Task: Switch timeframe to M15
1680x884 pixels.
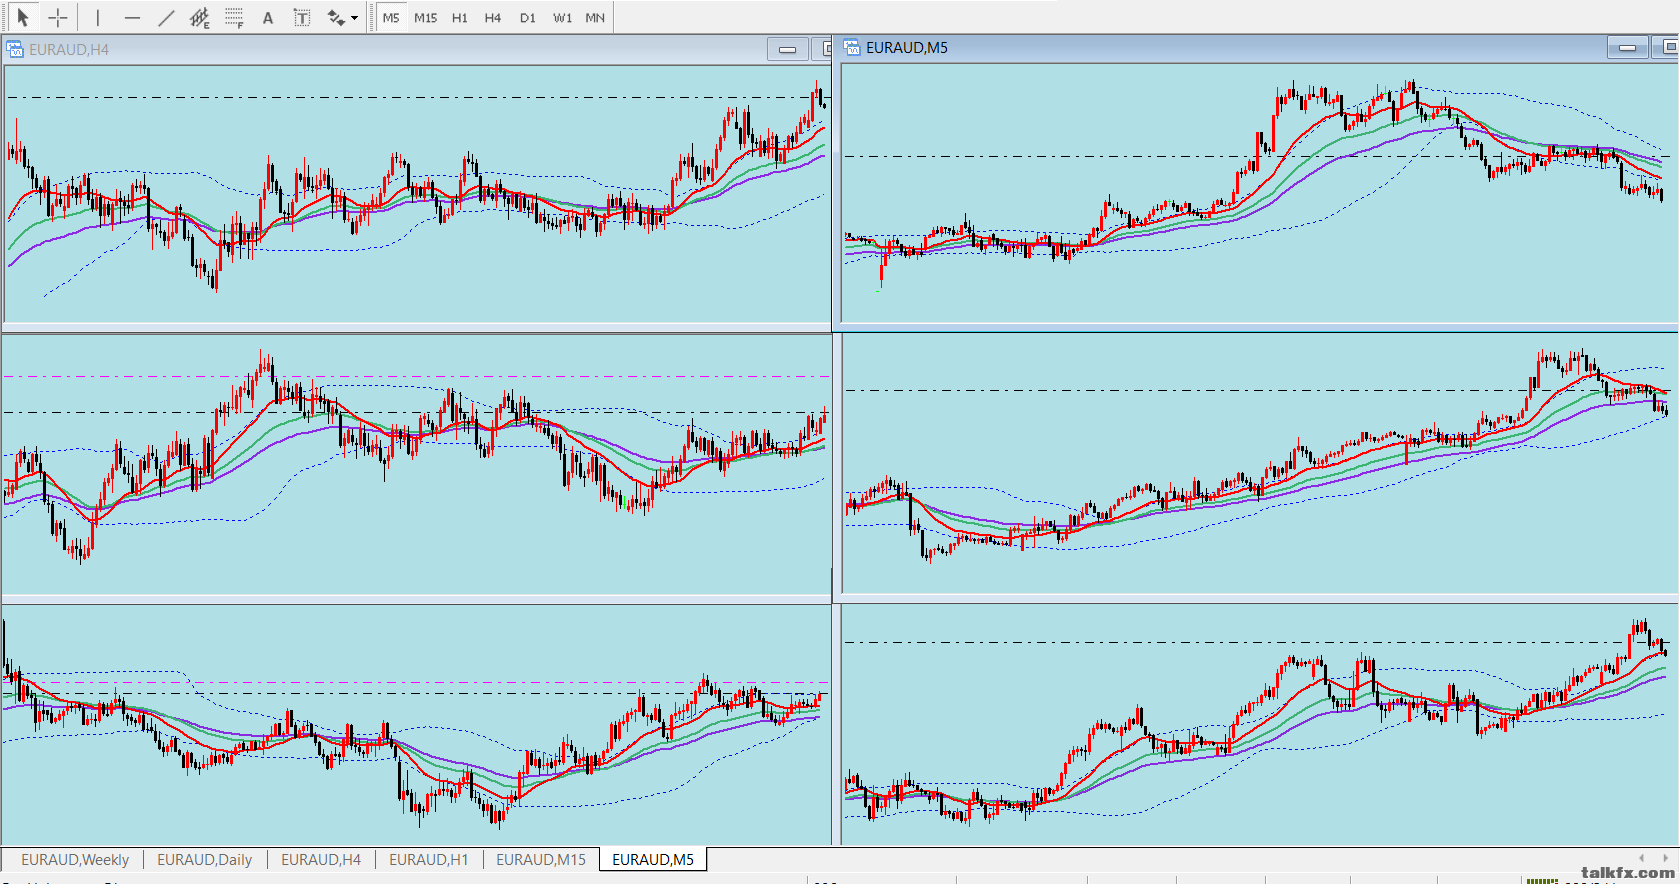Action: click(x=426, y=18)
